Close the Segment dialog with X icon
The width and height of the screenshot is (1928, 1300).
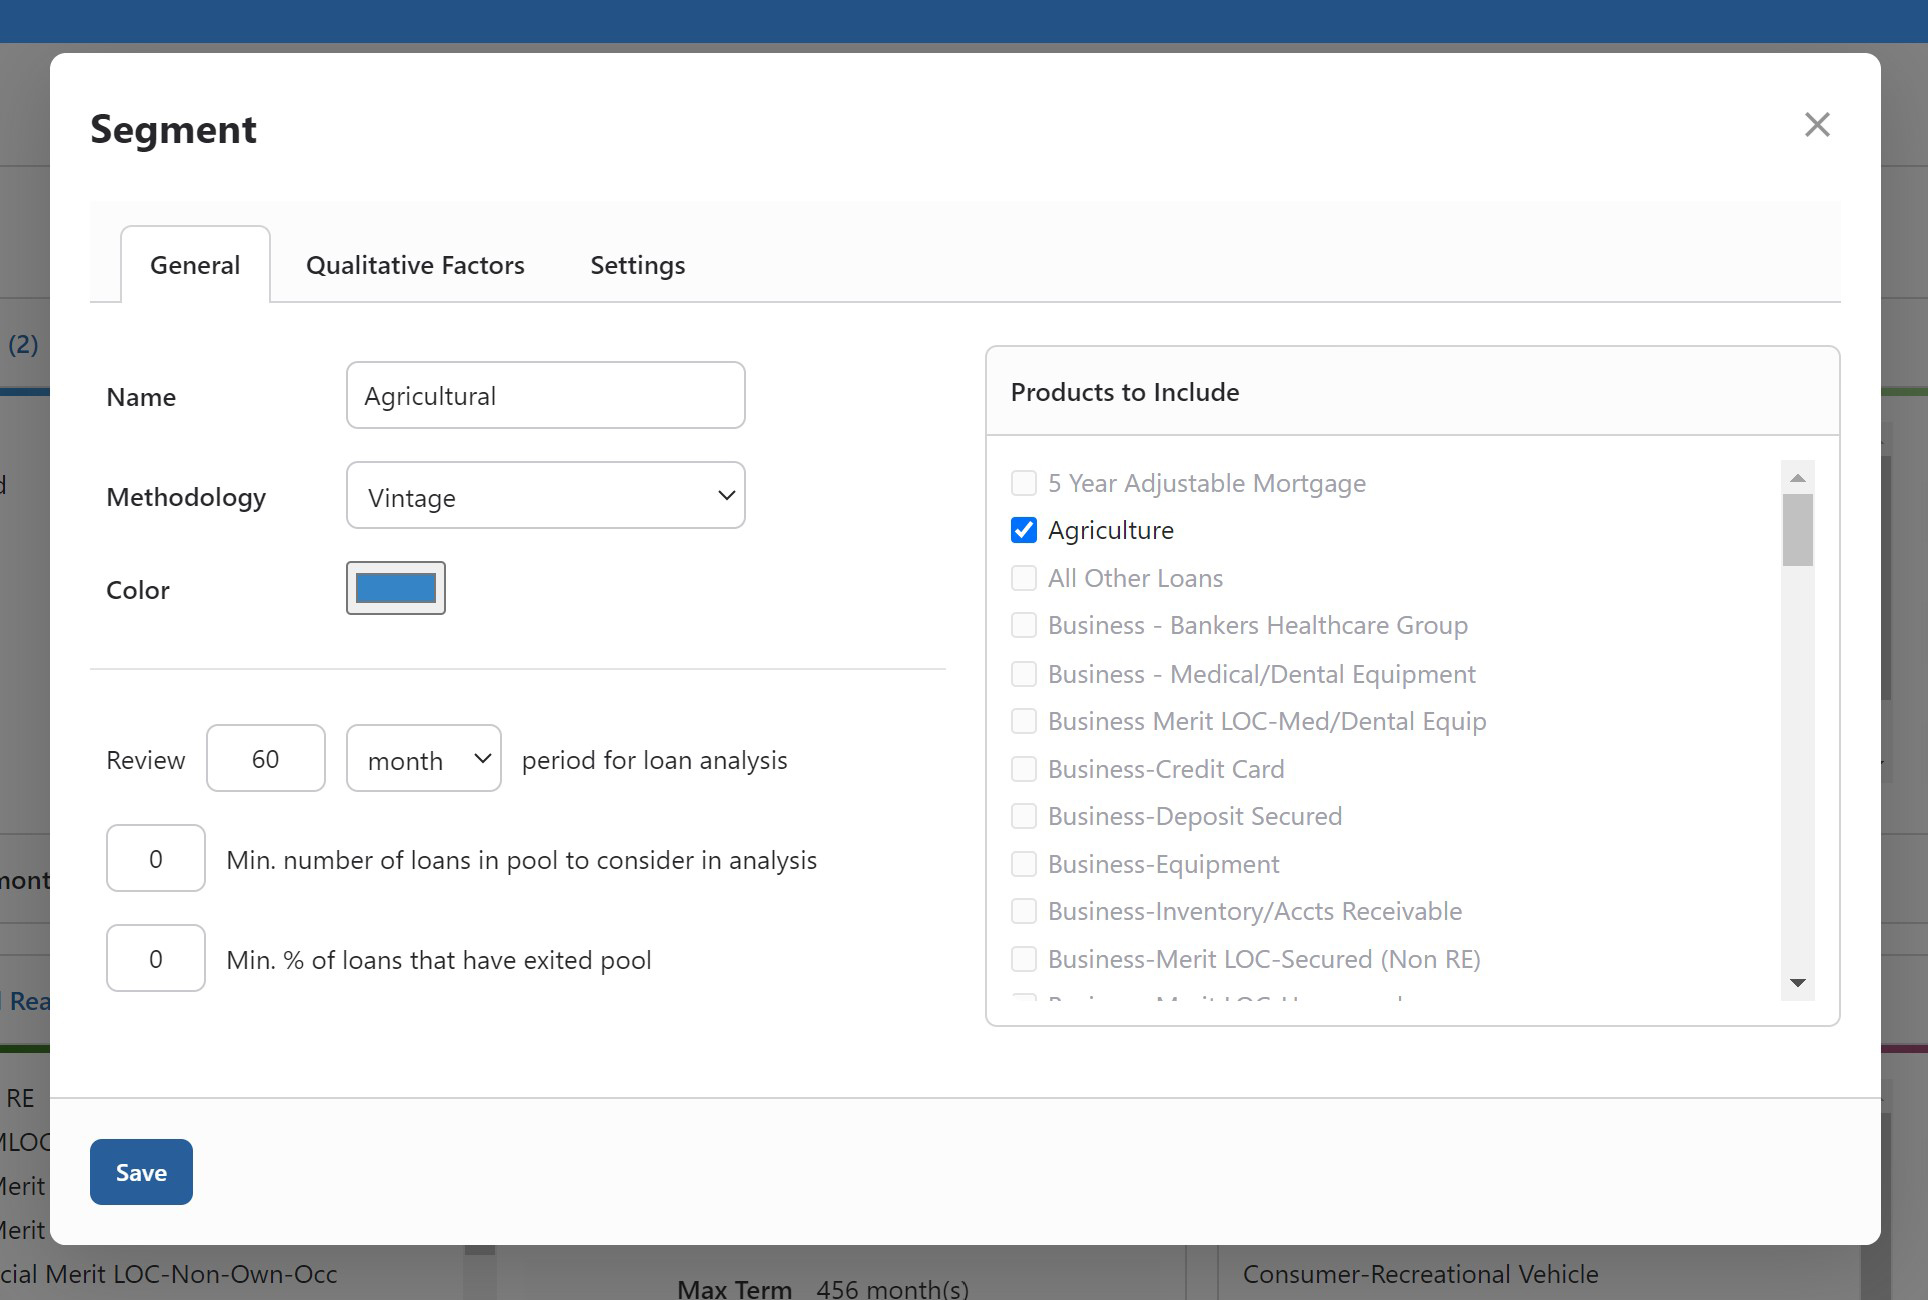tap(1816, 125)
